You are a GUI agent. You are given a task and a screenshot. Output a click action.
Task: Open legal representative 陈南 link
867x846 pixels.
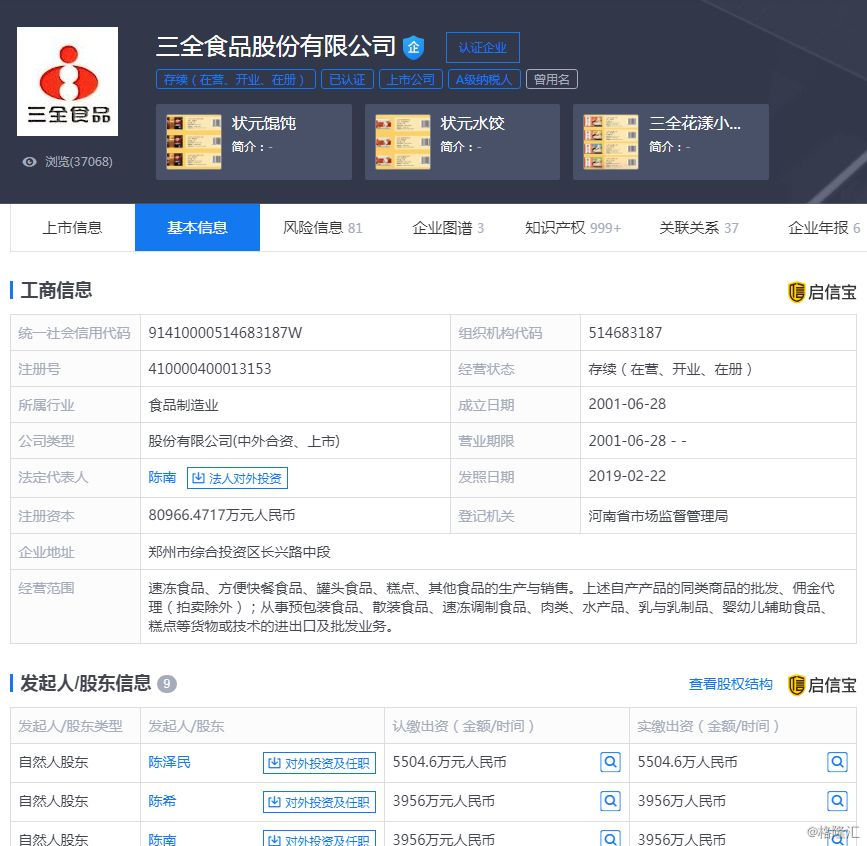[x=162, y=478]
